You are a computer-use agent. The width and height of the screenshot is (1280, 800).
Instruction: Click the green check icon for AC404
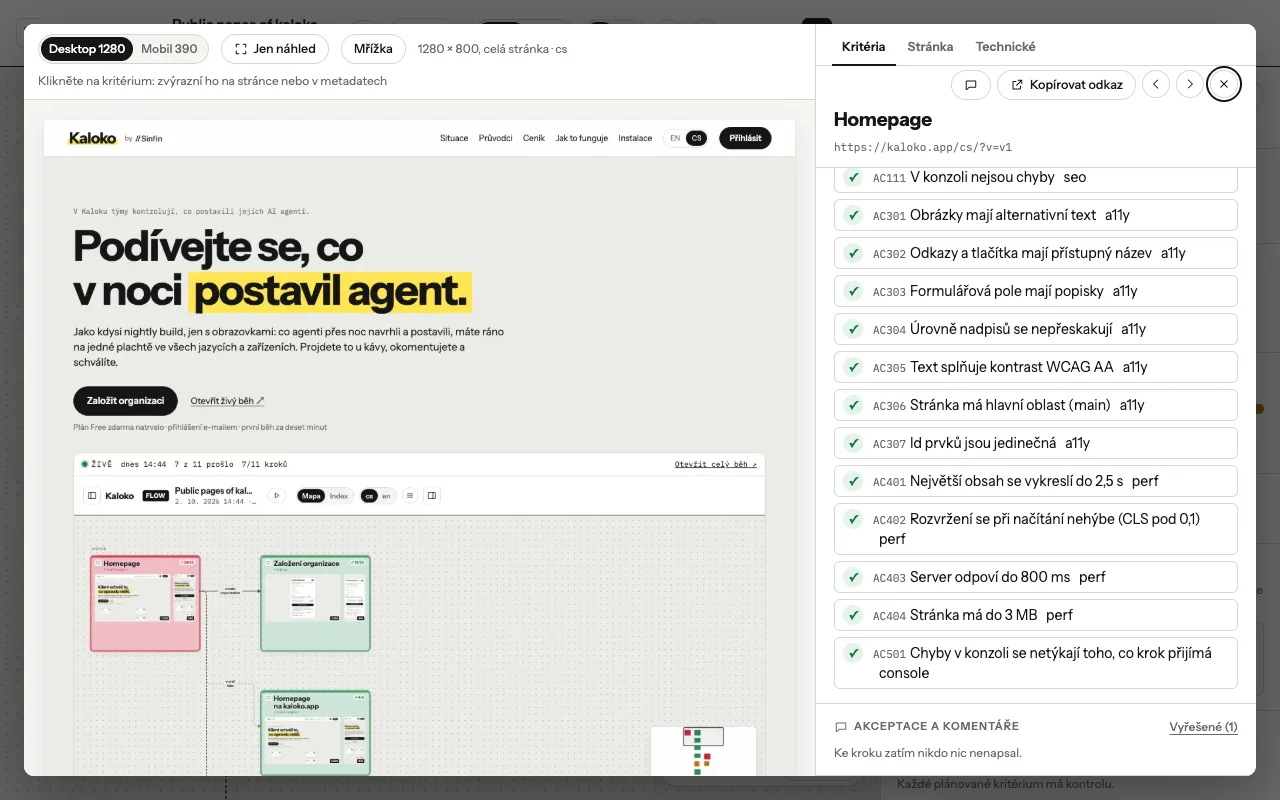(853, 615)
